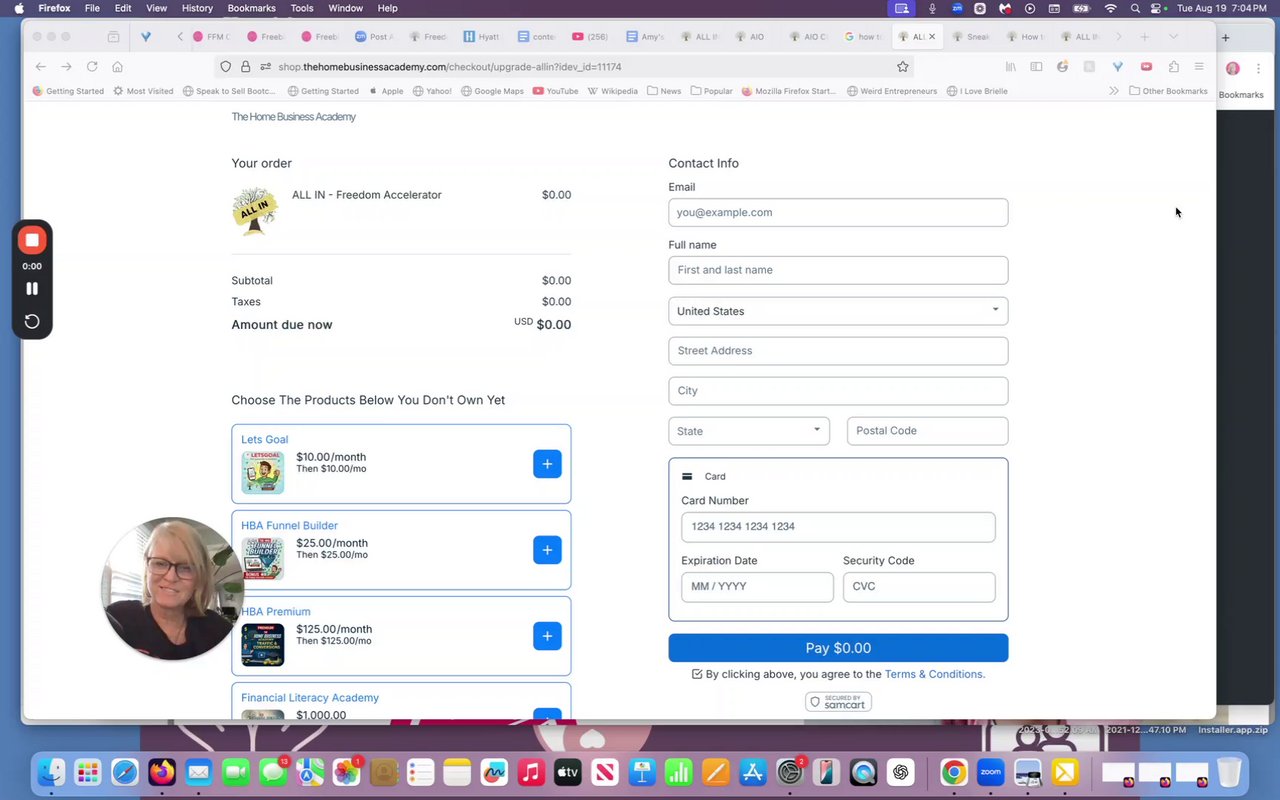Click the Postal Code field
1280x800 pixels.
point(927,431)
